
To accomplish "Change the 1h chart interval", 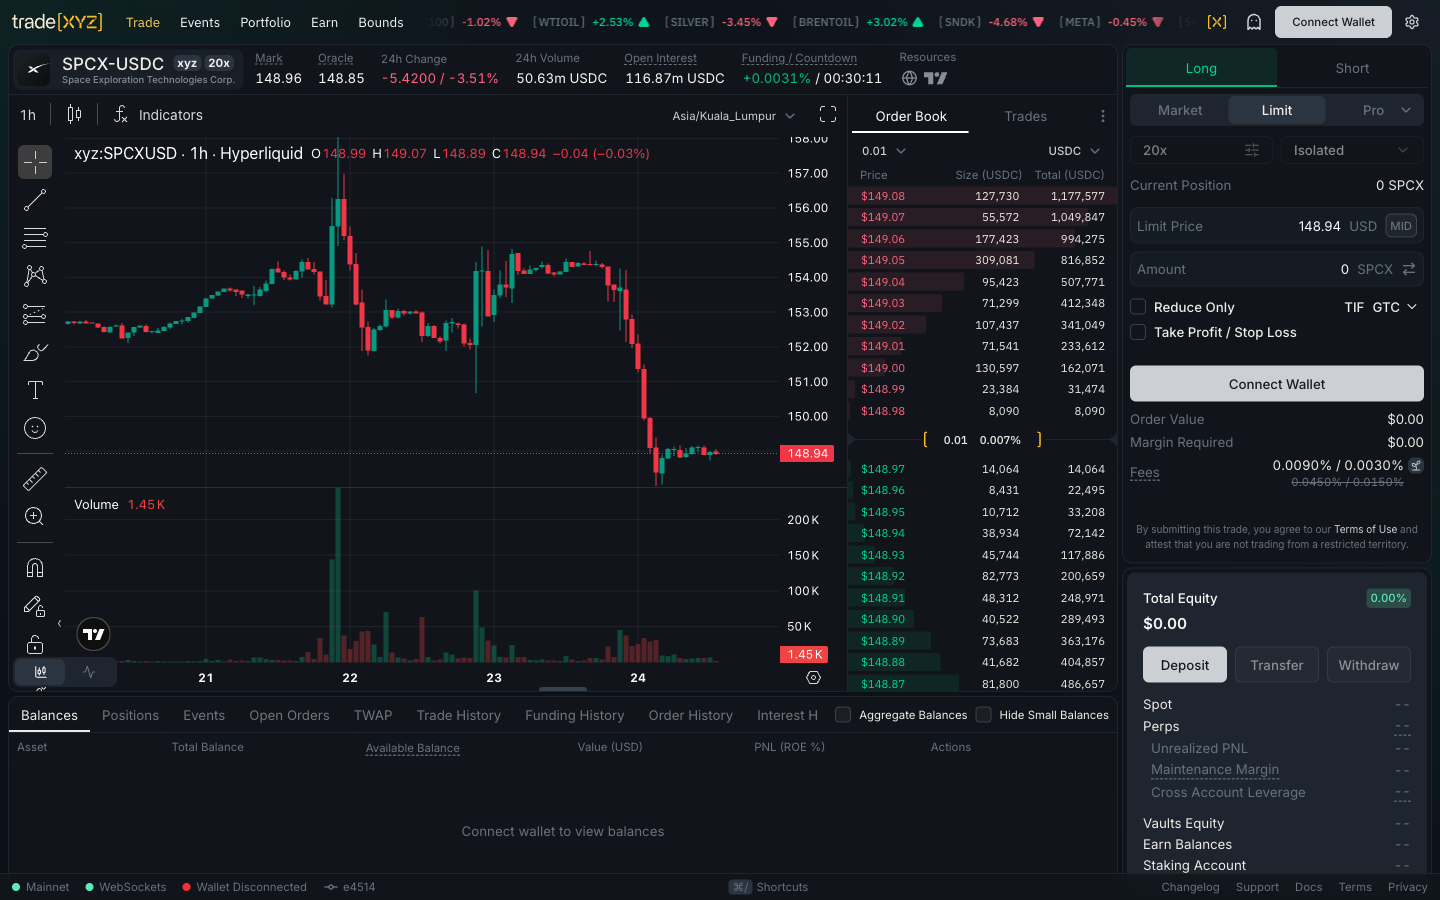I will coord(28,115).
